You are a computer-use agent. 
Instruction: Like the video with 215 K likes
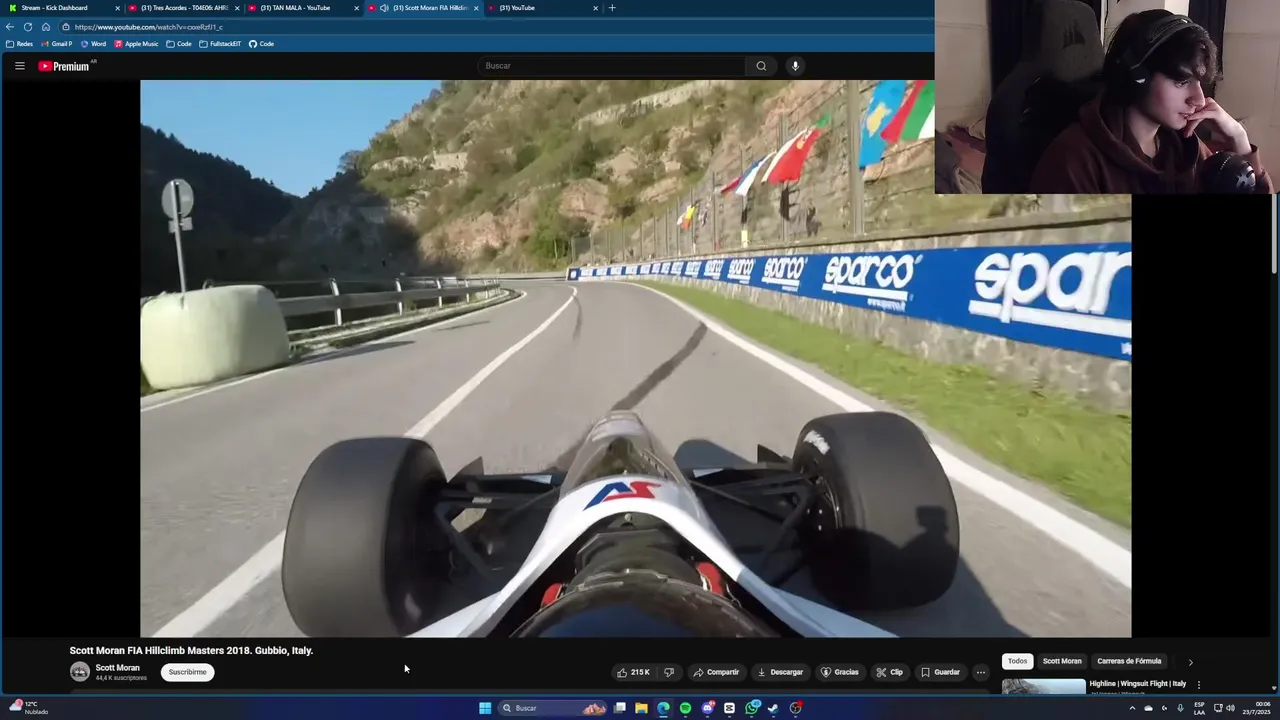(x=634, y=672)
